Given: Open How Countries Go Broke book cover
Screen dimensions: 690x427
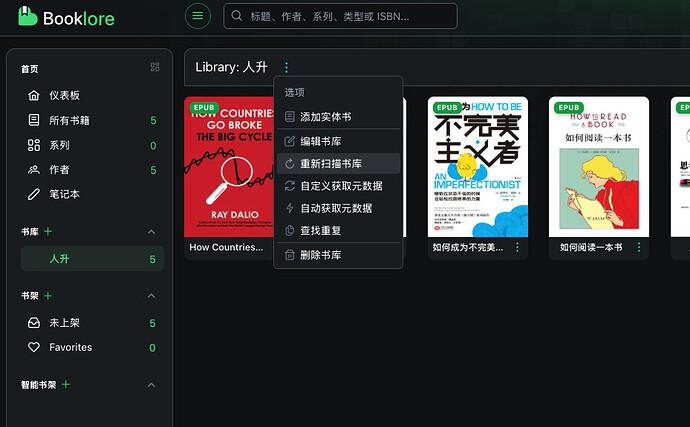Looking at the screenshot, I should click(229, 167).
